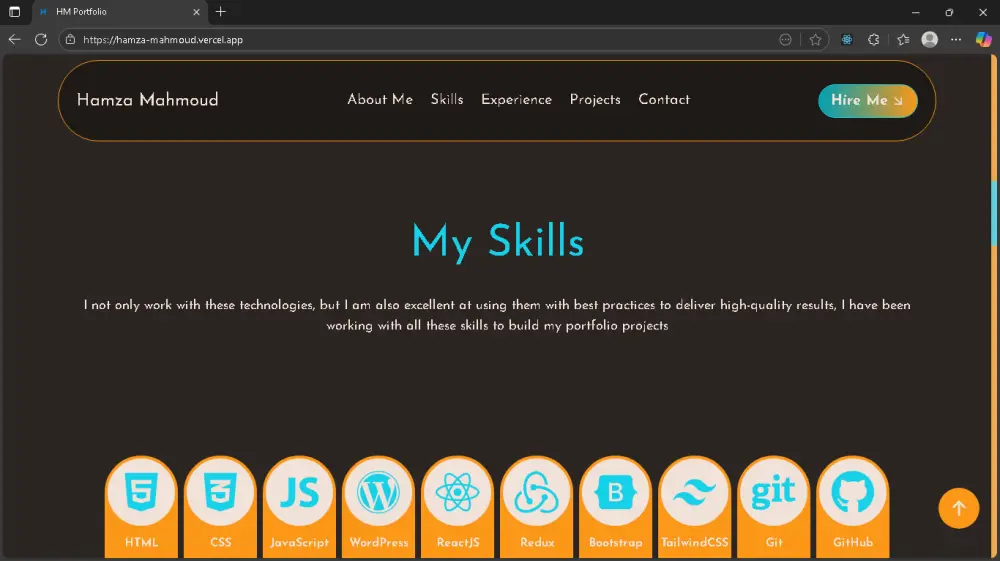This screenshot has height=561, width=1000.
Task: Click the page vertical scrollbar thumb
Action: point(994,212)
